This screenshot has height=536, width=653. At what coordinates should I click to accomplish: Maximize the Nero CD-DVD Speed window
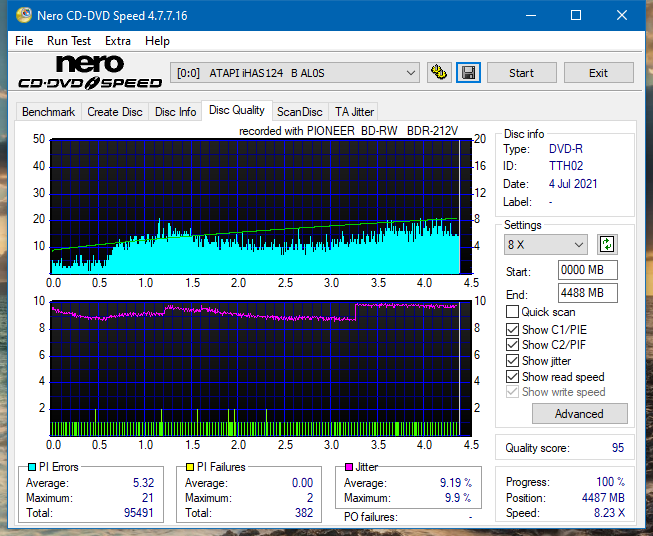(576, 15)
